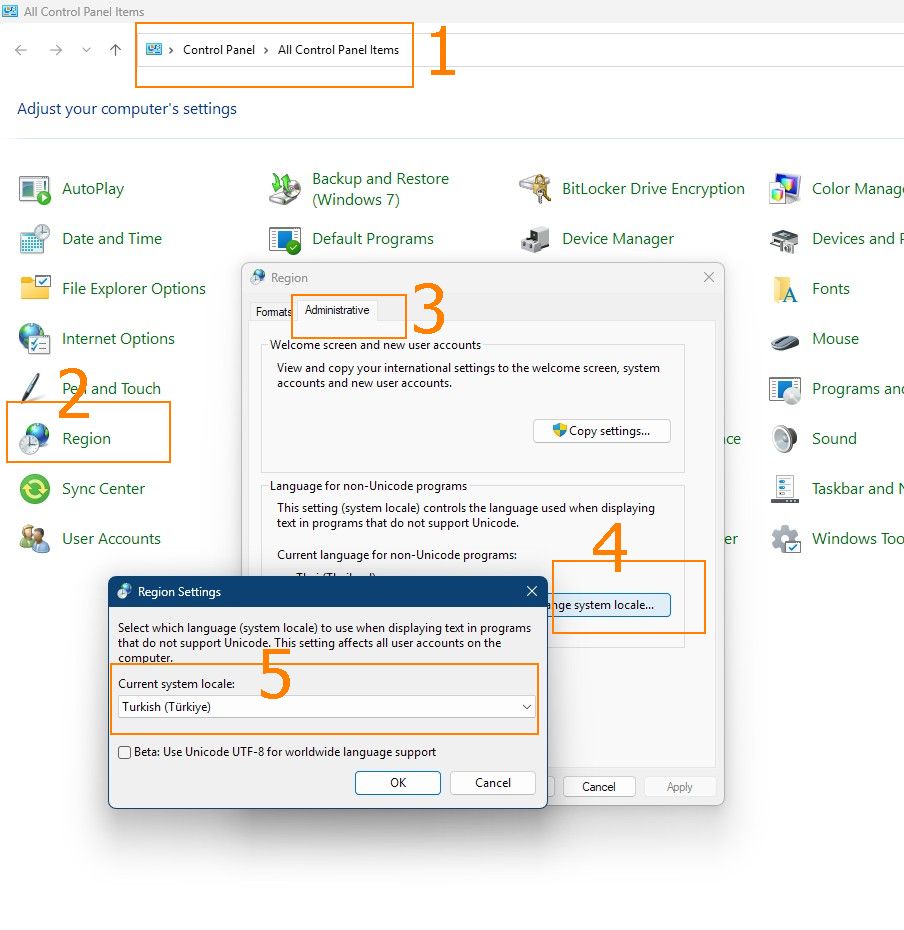The height and width of the screenshot is (930, 904).
Task: Open File Explorer Options folder icon
Action: 34,289
